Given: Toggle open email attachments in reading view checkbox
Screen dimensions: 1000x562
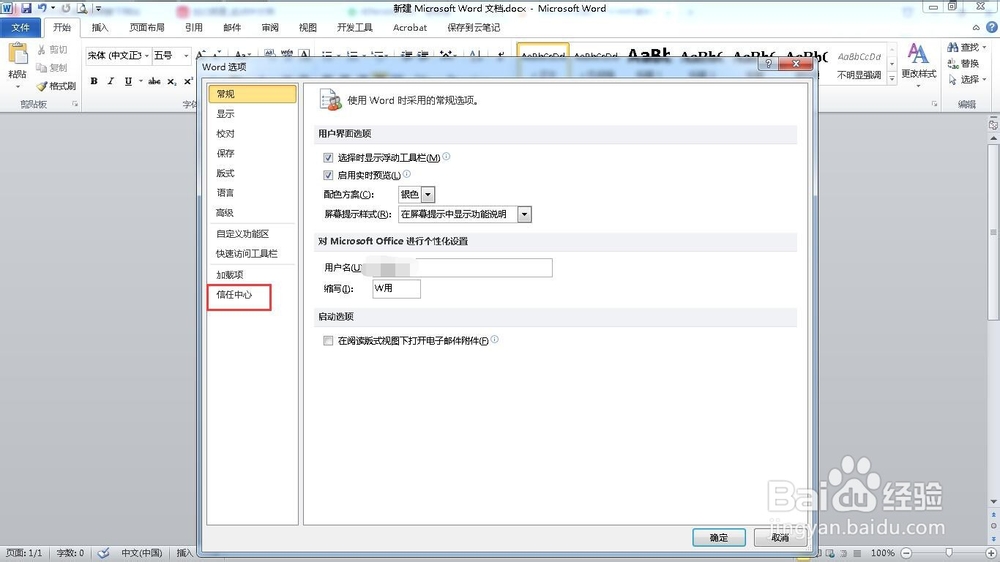Looking at the screenshot, I should click(328, 341).
